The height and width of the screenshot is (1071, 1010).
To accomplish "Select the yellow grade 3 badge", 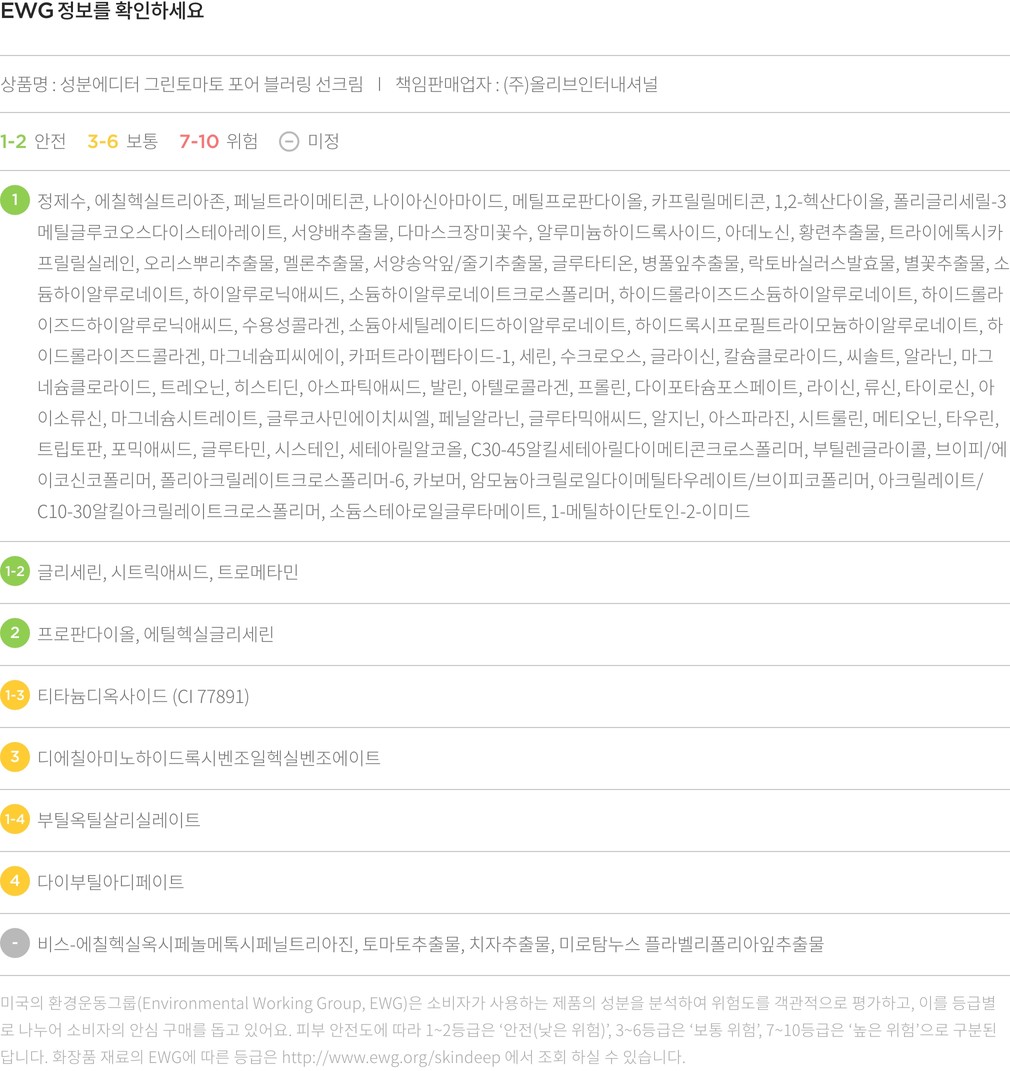I will 15,758.
